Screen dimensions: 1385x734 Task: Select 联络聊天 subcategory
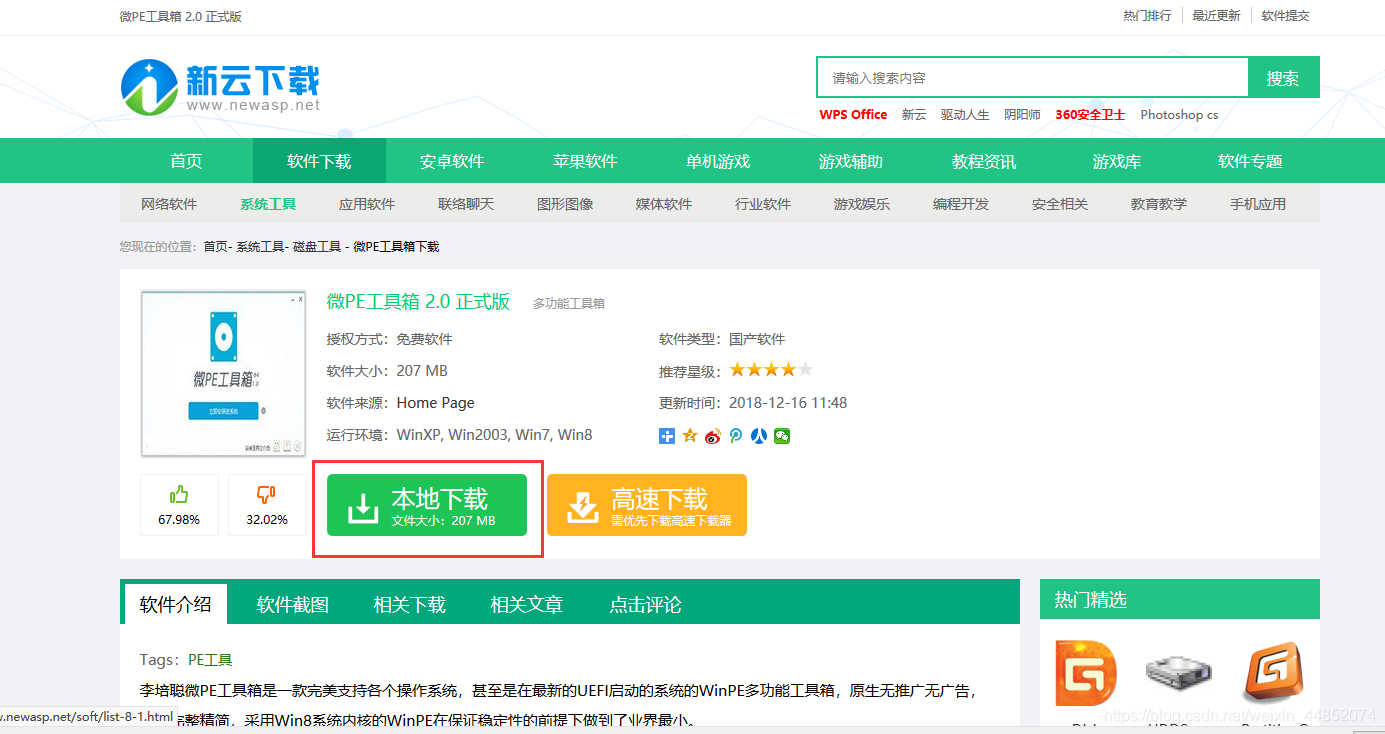click(466, 204)
